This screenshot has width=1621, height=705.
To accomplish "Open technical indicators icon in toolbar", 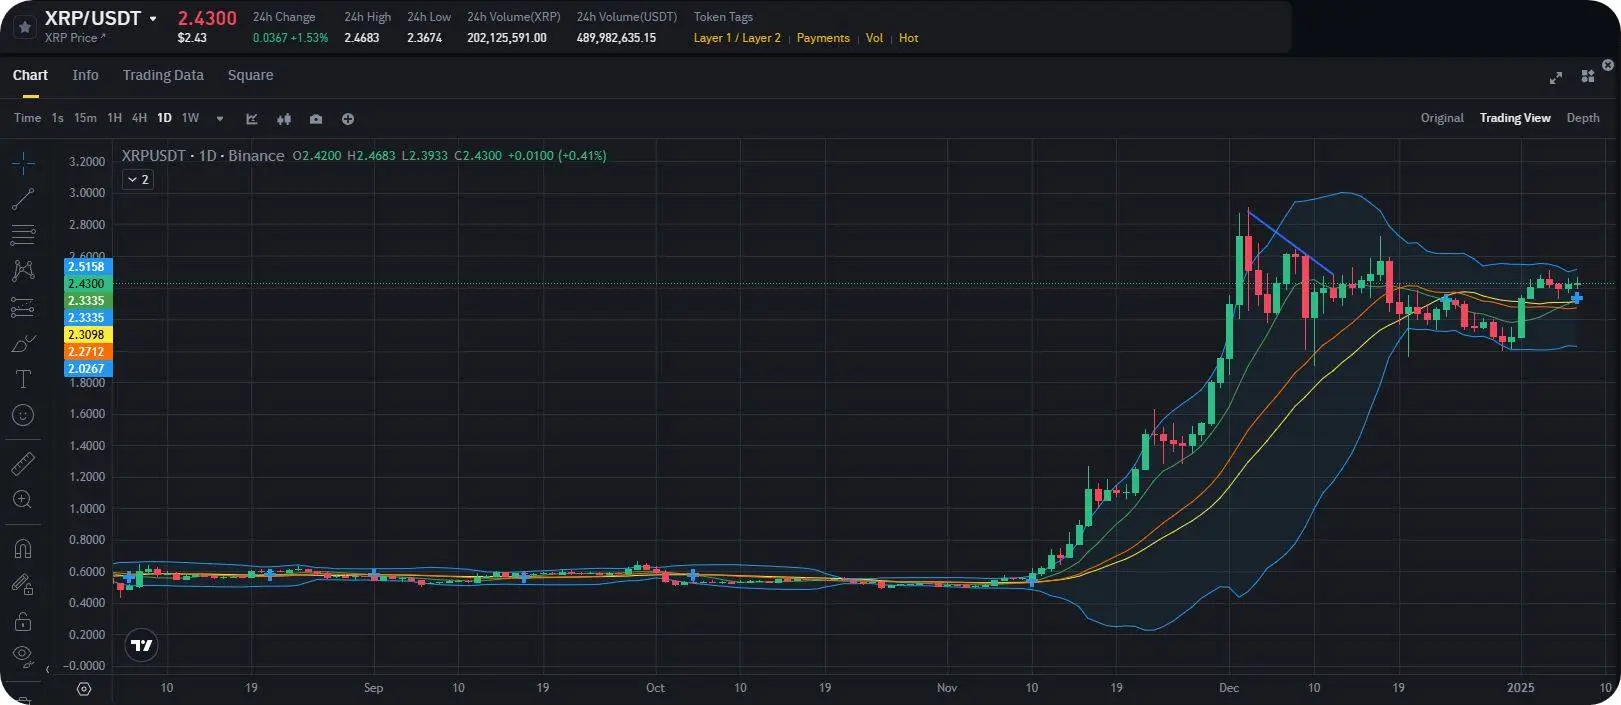I will coord(252,119).
